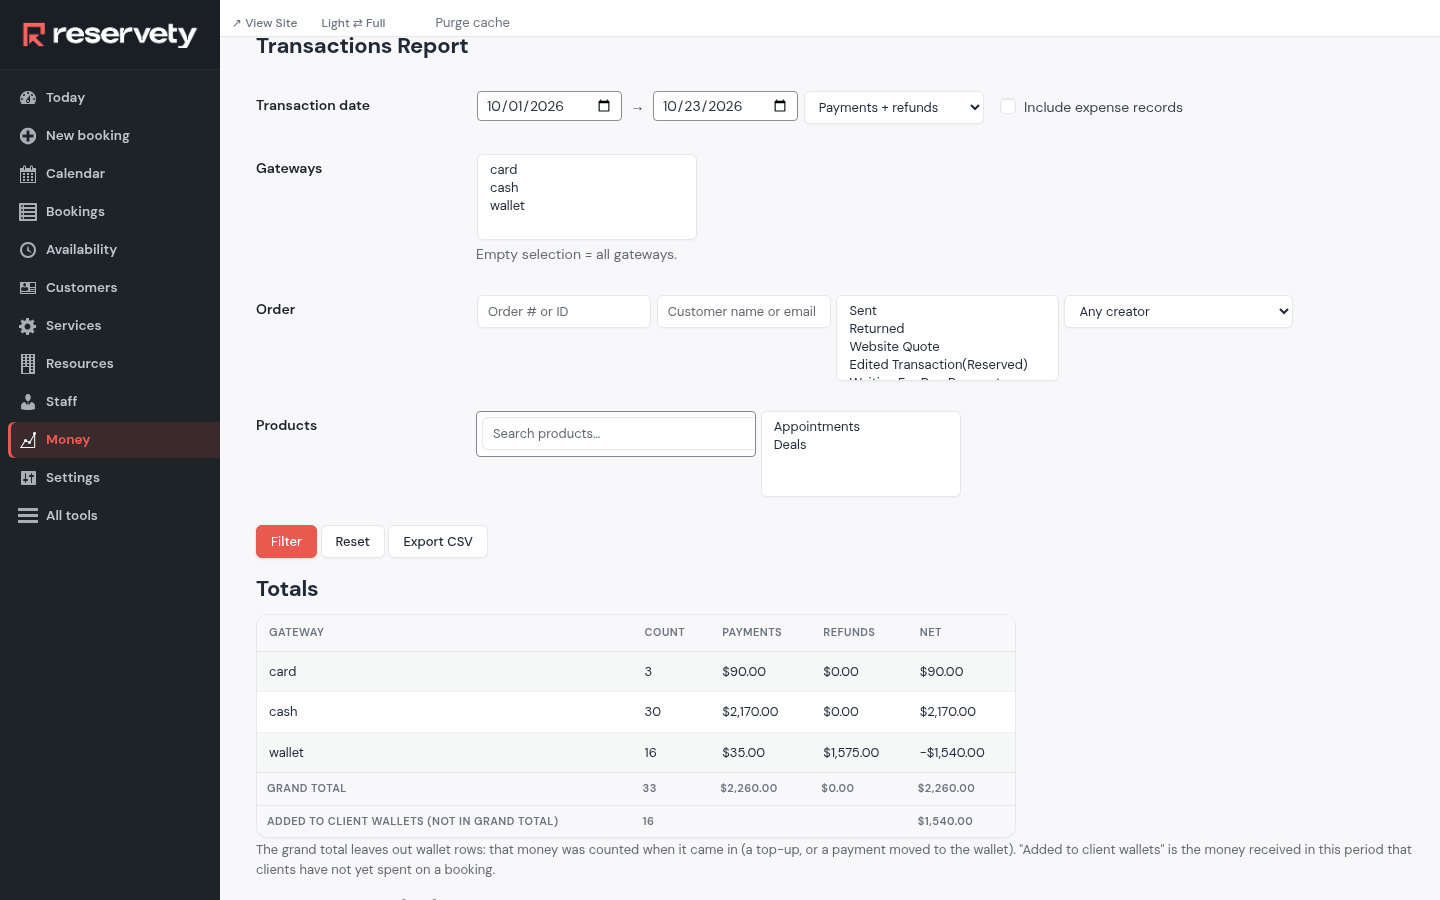Screen dimensions: 1440x900
Task: Open the end date calendar picker icon
Action: pyautogui.click(x=780, y=106)
